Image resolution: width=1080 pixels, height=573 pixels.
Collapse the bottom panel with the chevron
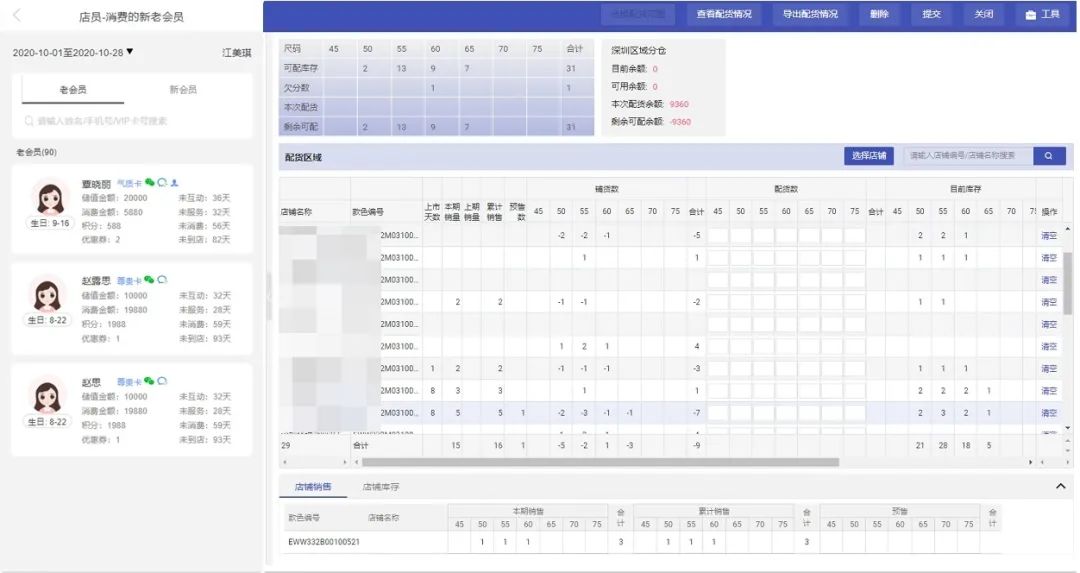(1061, 486)
